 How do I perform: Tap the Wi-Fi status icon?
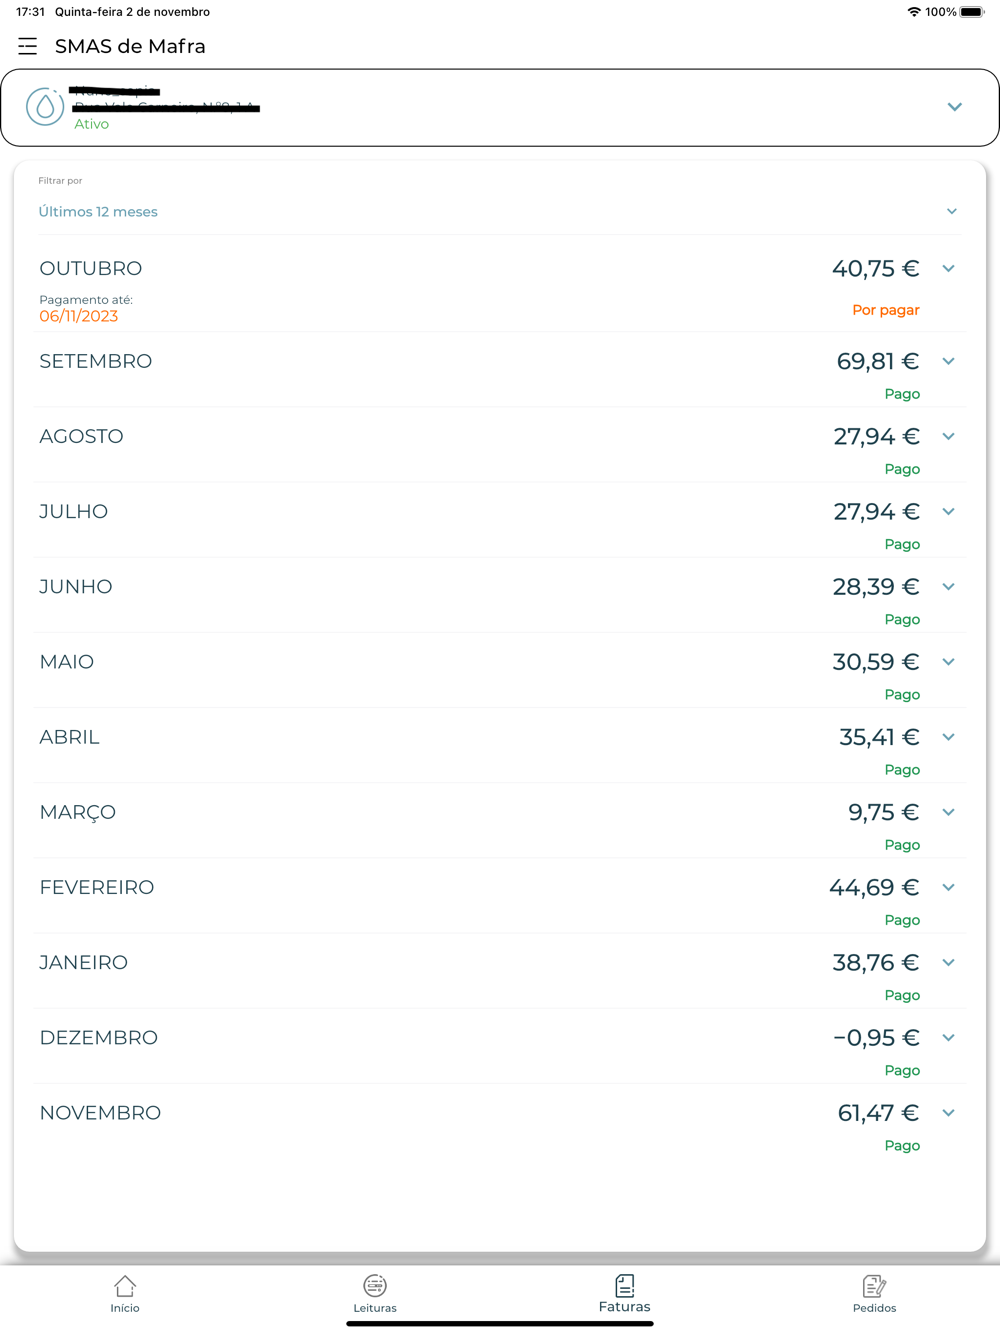914,12
